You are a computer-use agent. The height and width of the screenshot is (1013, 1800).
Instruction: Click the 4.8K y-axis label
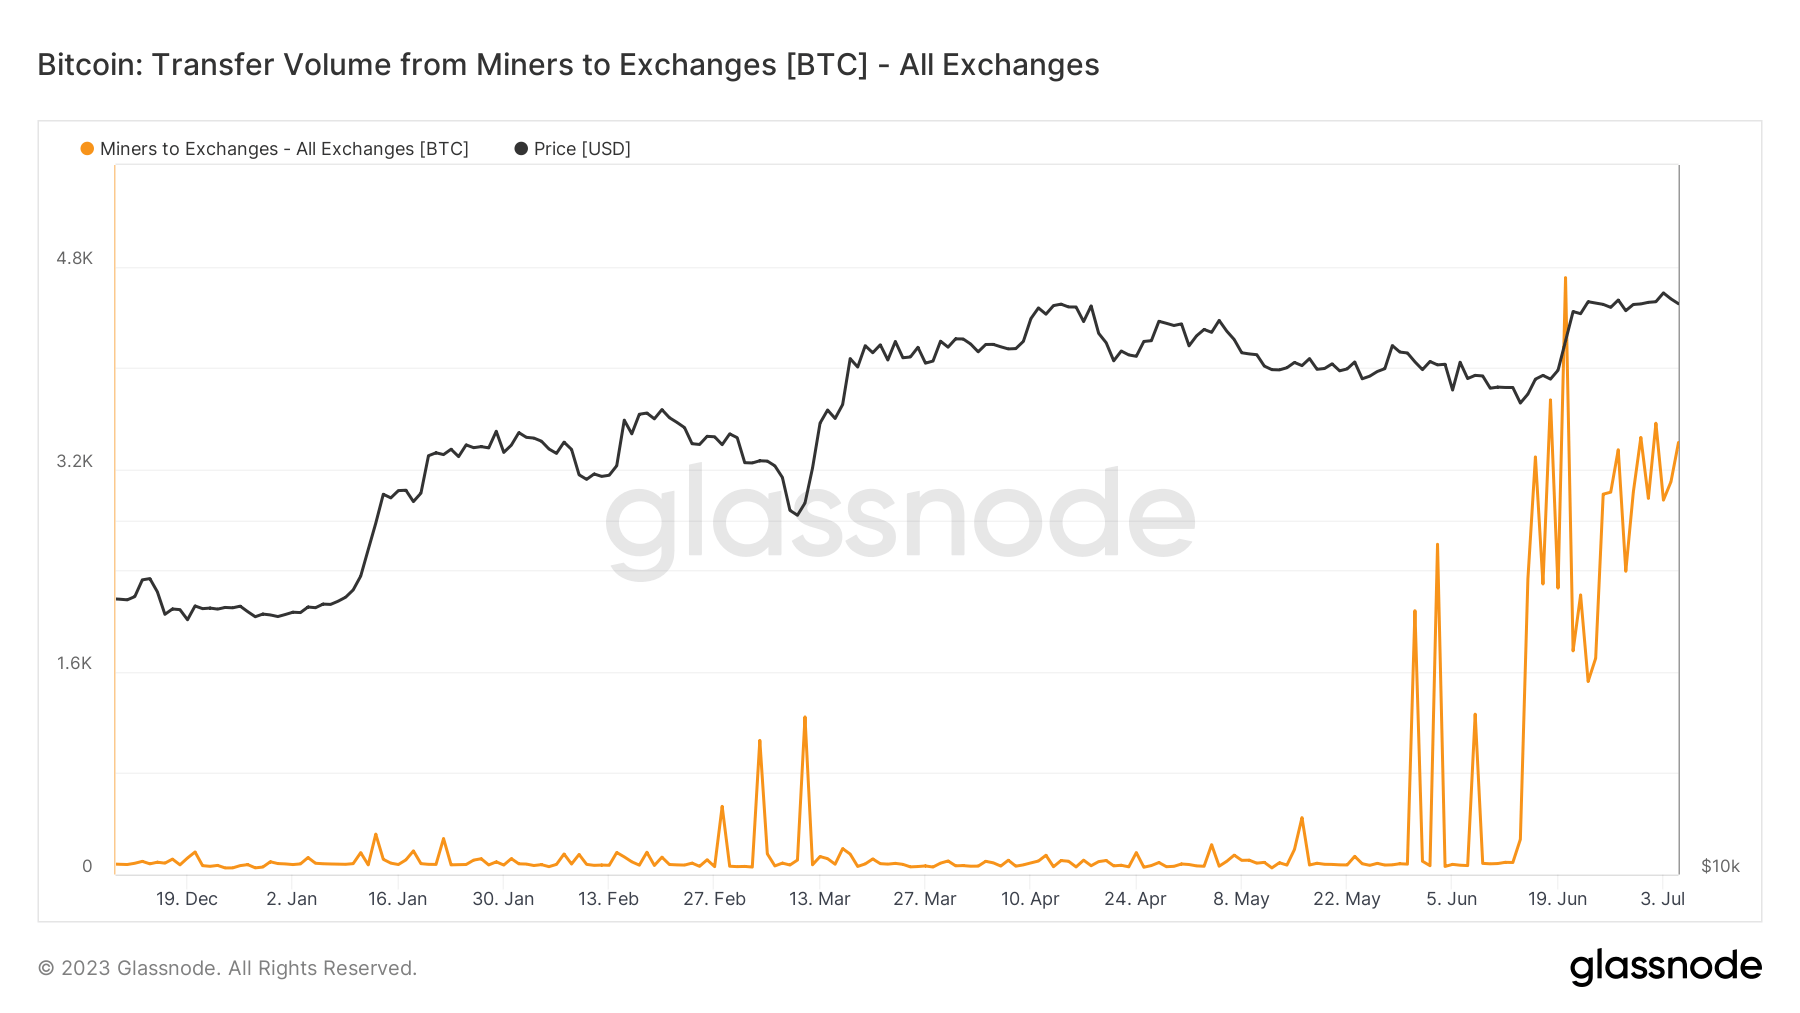pyautogui.click(x=74, y=258)
